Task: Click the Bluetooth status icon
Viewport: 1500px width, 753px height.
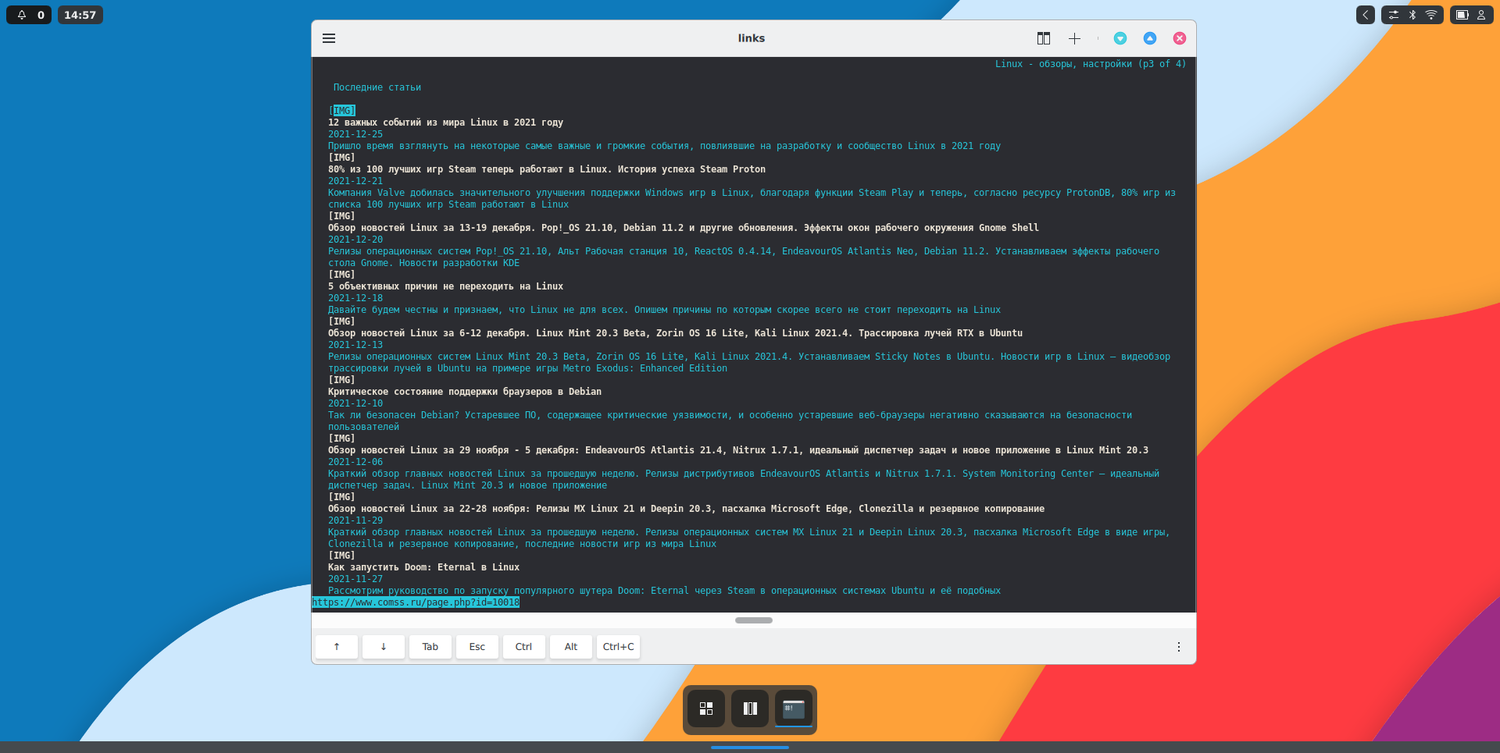Action: click(1413, 15)
